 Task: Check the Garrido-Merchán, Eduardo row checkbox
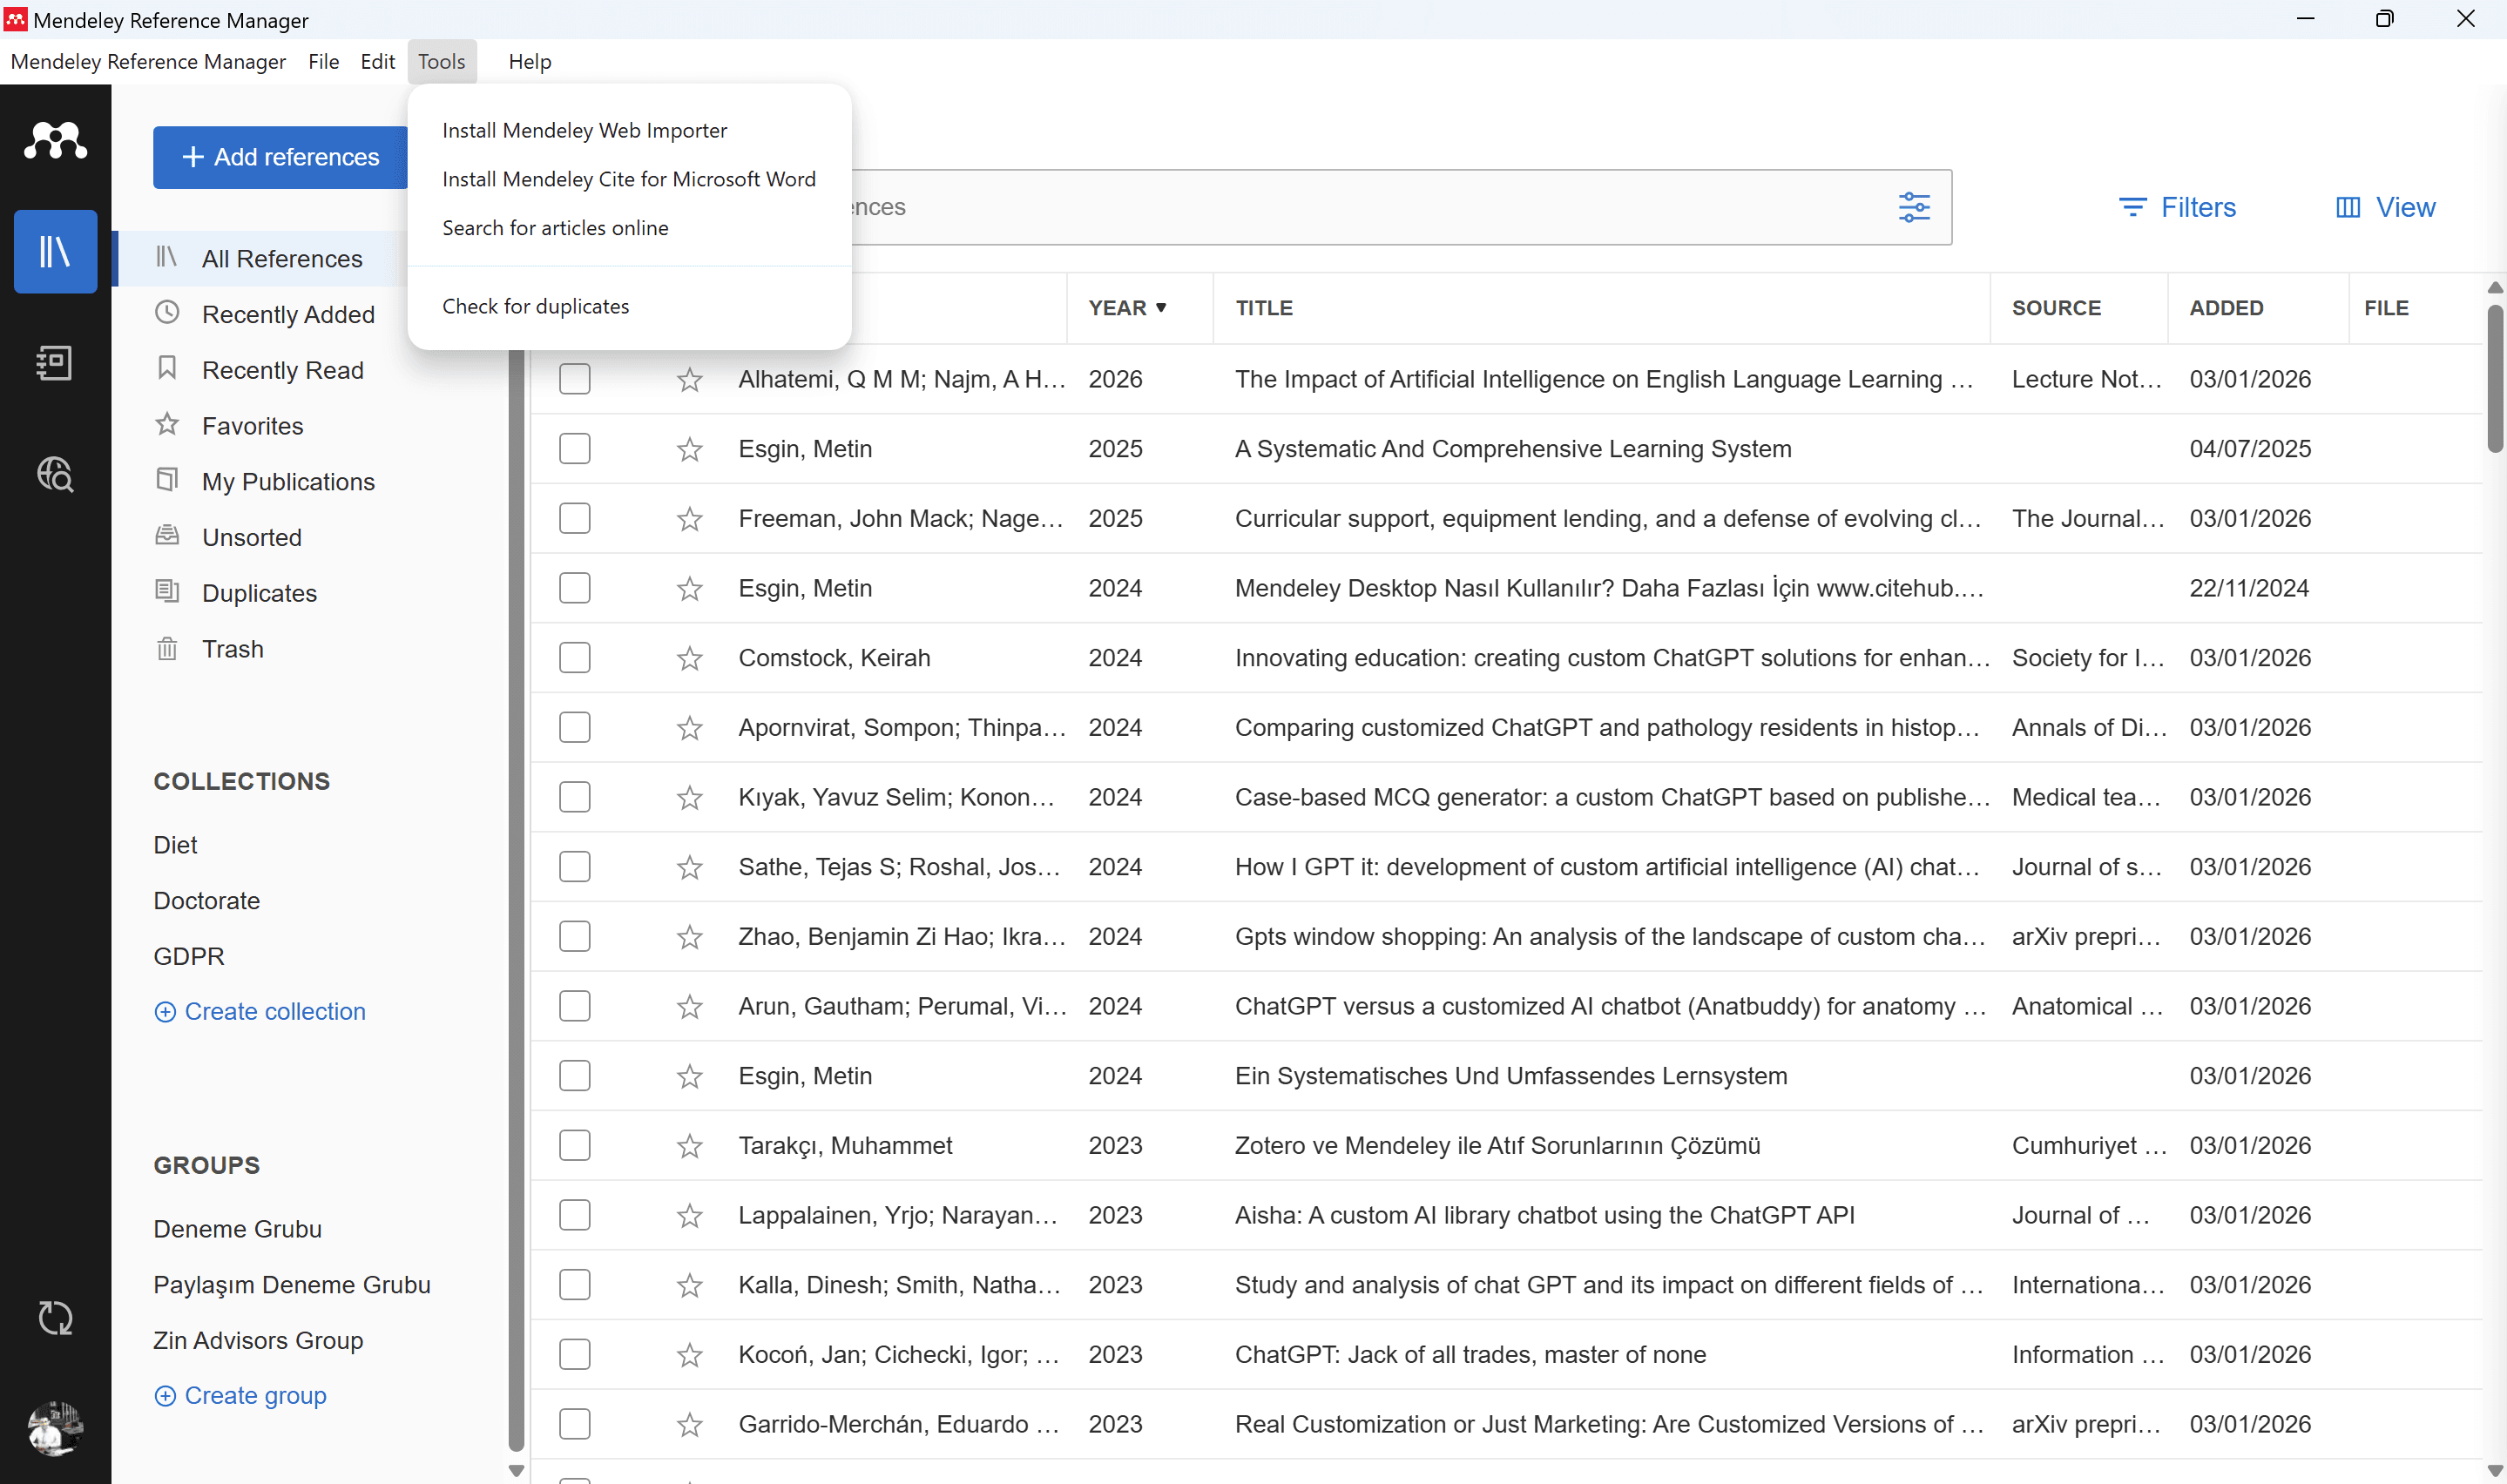(574, 1424)
